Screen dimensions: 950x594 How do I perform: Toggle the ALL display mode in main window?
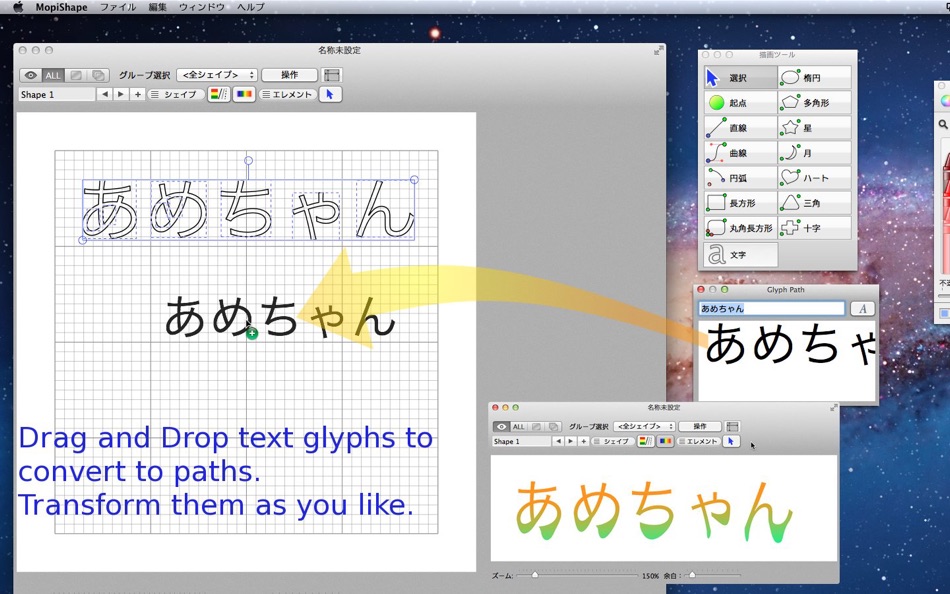coord(53,75)
